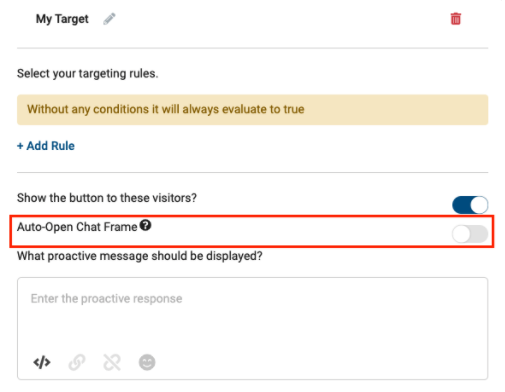Click the white knob of the blue toggle

point(479,205)
